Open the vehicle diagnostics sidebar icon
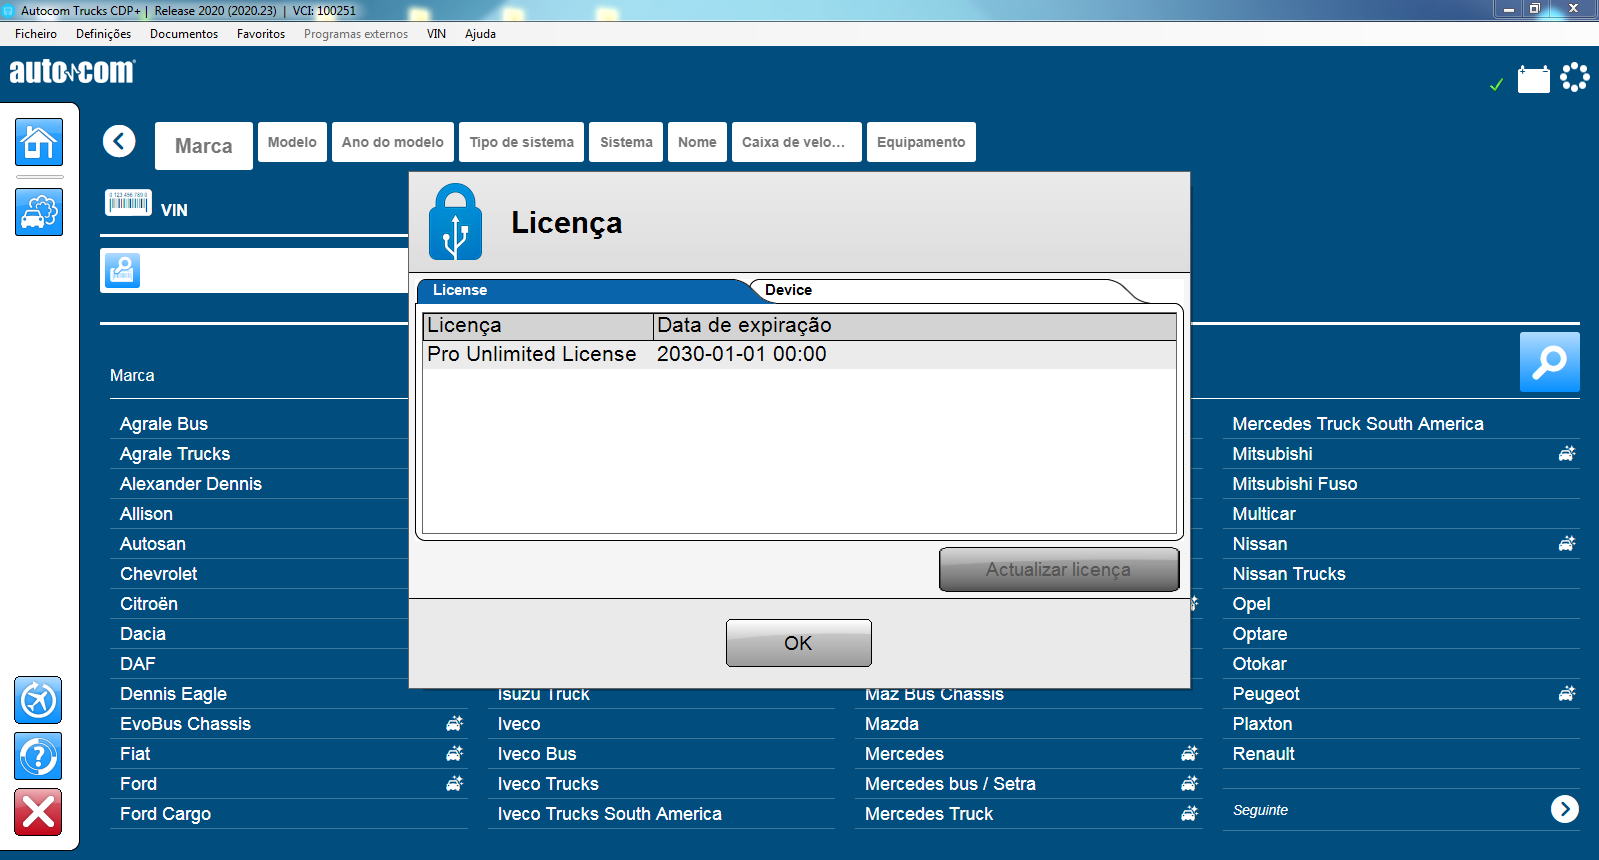Viewport: 1599px width, 860px height. point(39,212)
